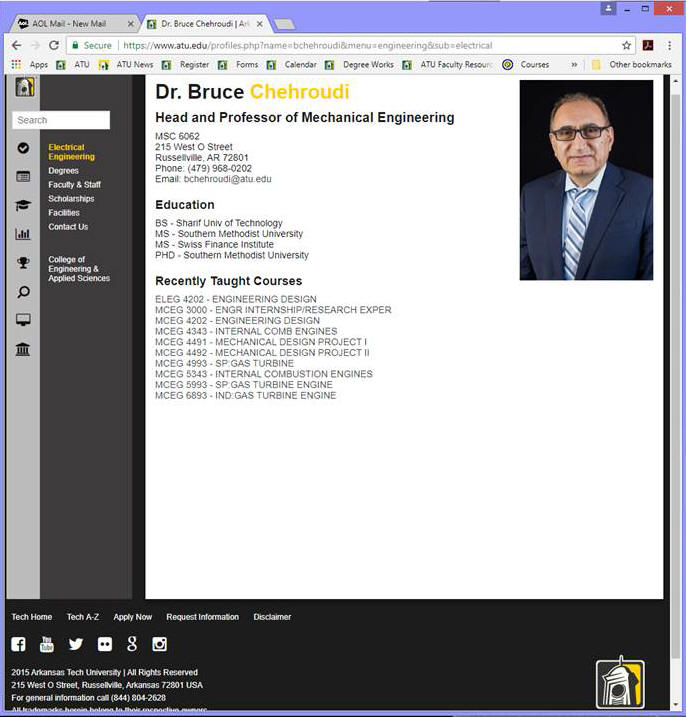
Task: Click the computer monitor sidebar icon
Action: click(23, 320)
